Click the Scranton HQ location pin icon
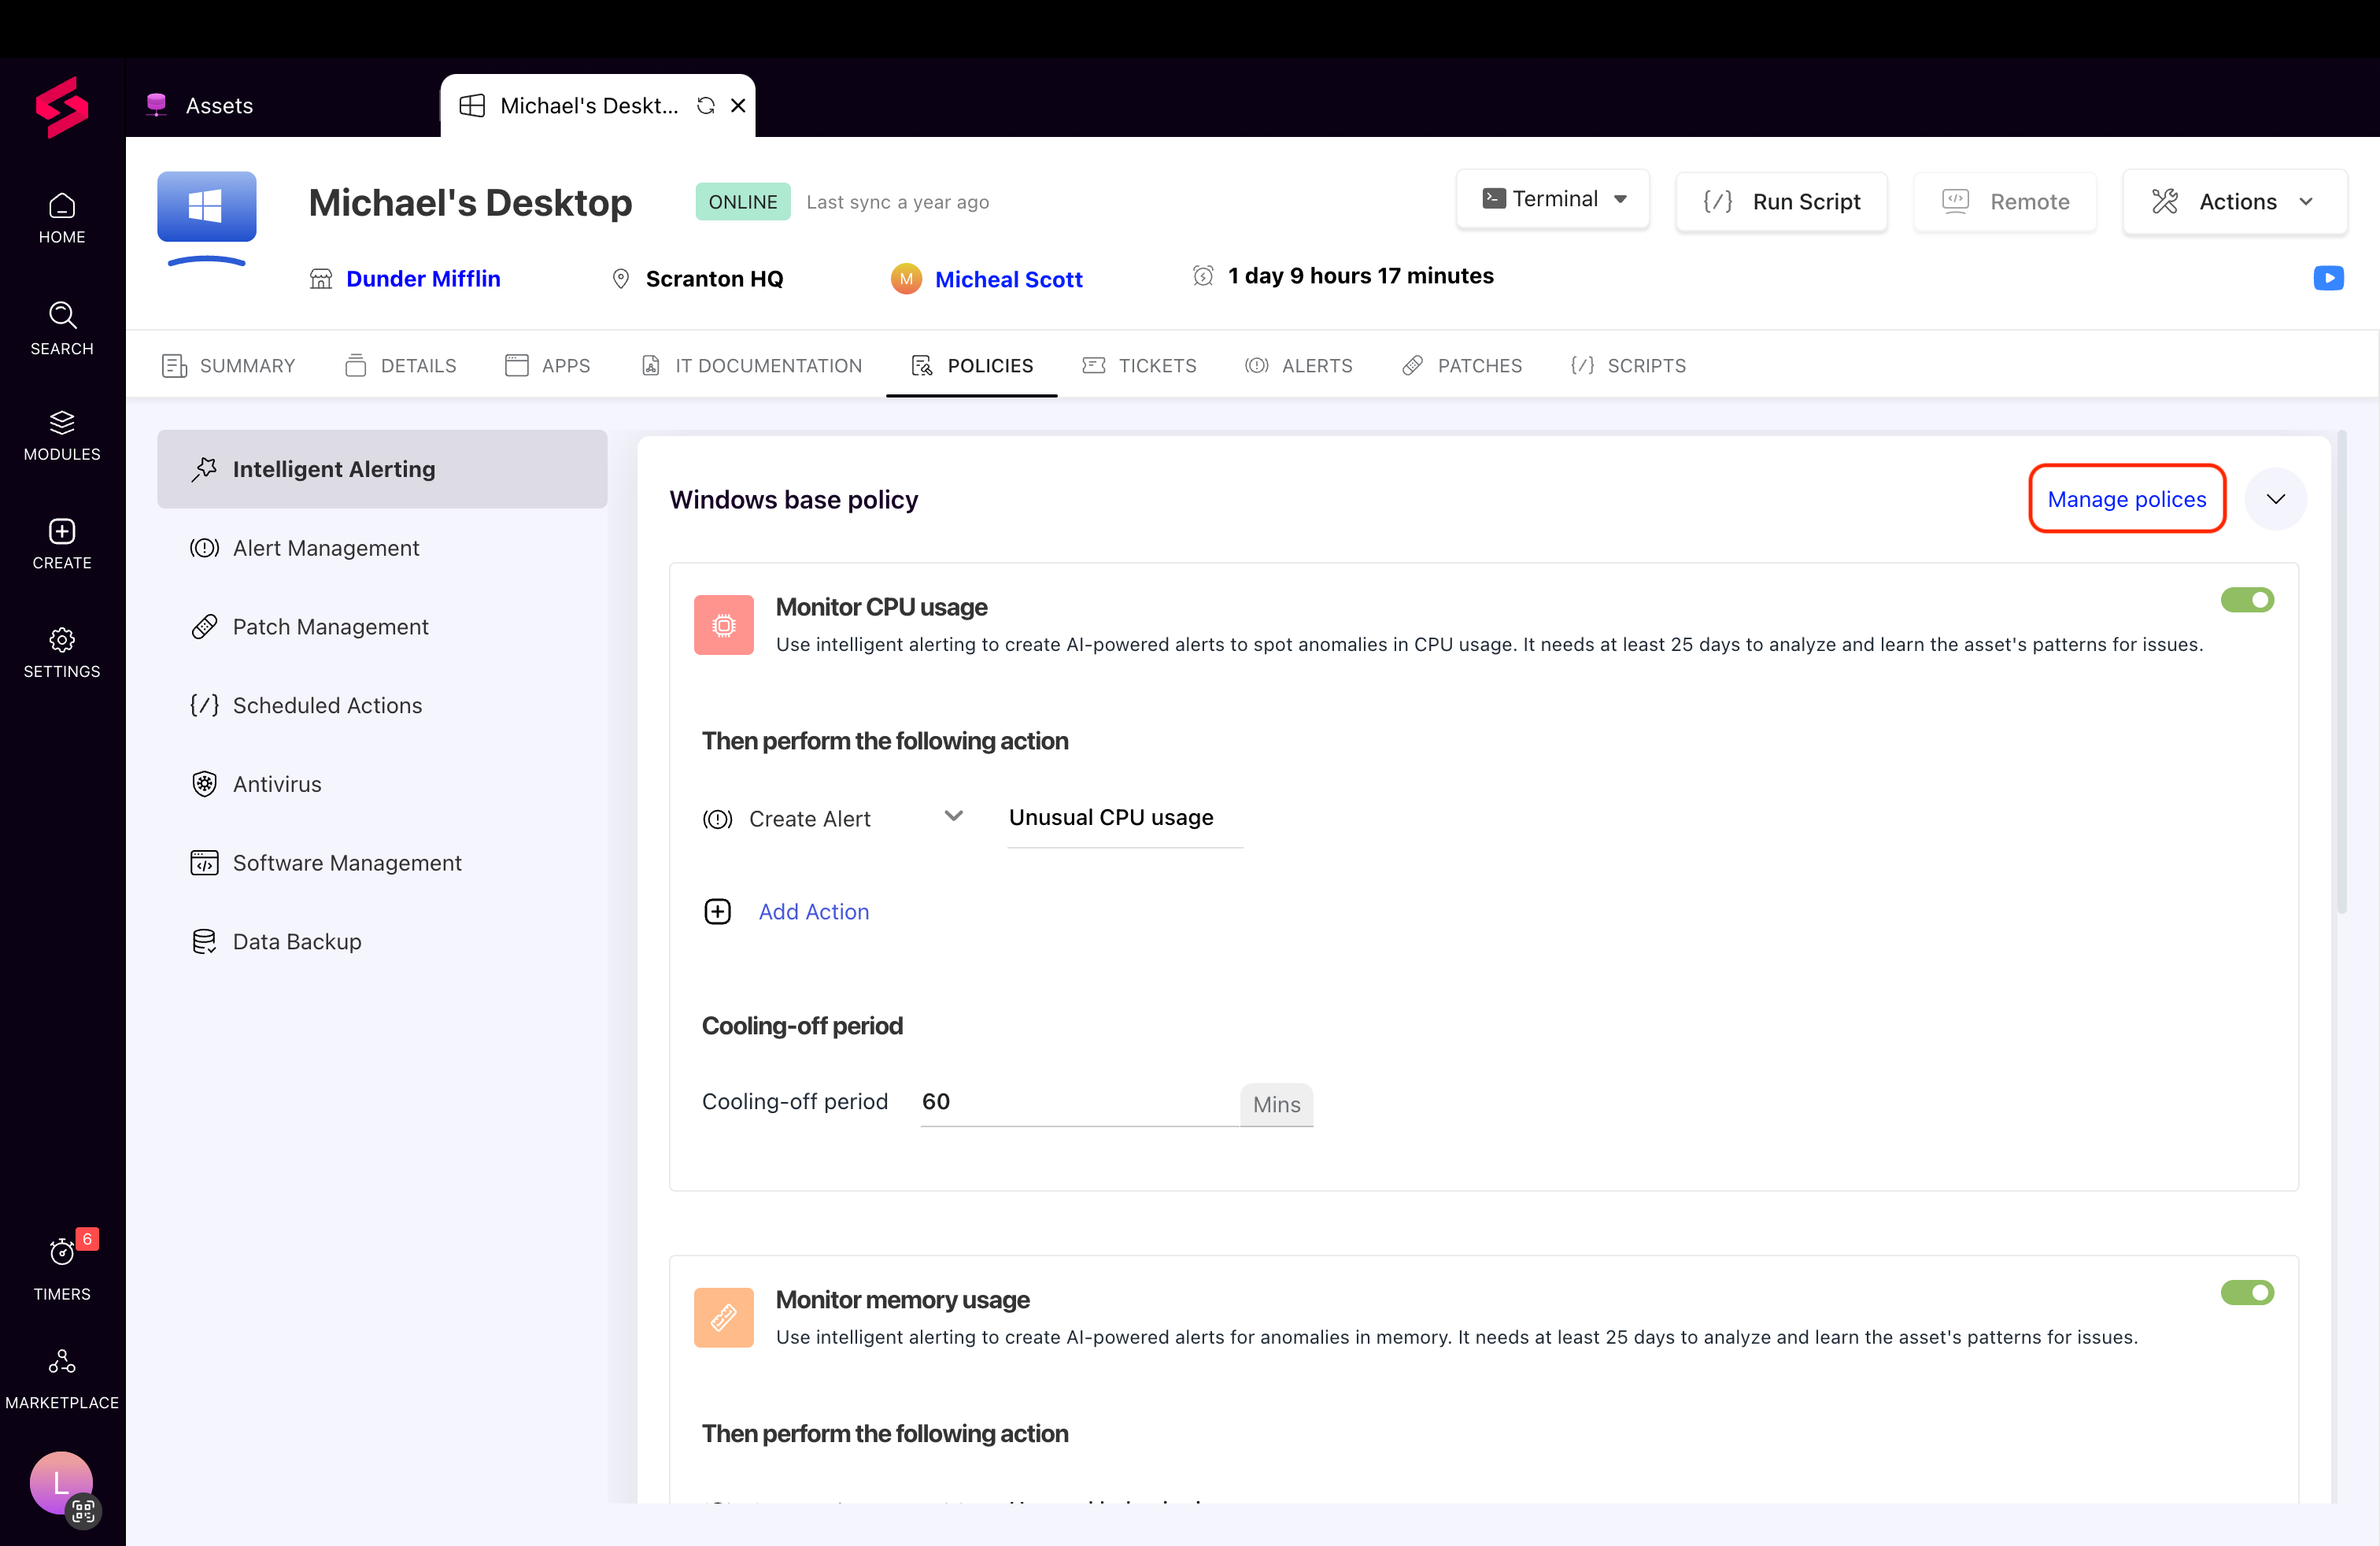The image size is (2380, 1546). 621,279
